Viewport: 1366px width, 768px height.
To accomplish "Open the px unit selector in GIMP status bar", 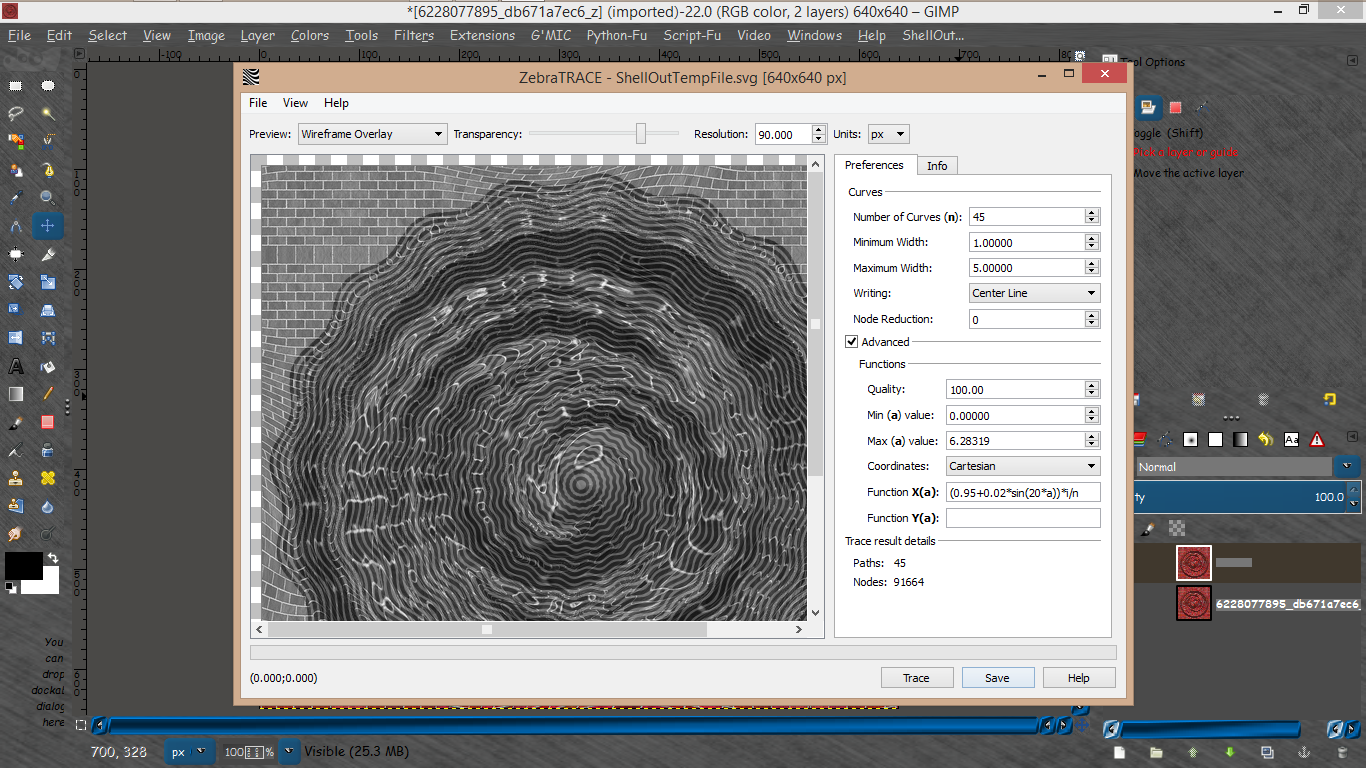I will 188,752.
